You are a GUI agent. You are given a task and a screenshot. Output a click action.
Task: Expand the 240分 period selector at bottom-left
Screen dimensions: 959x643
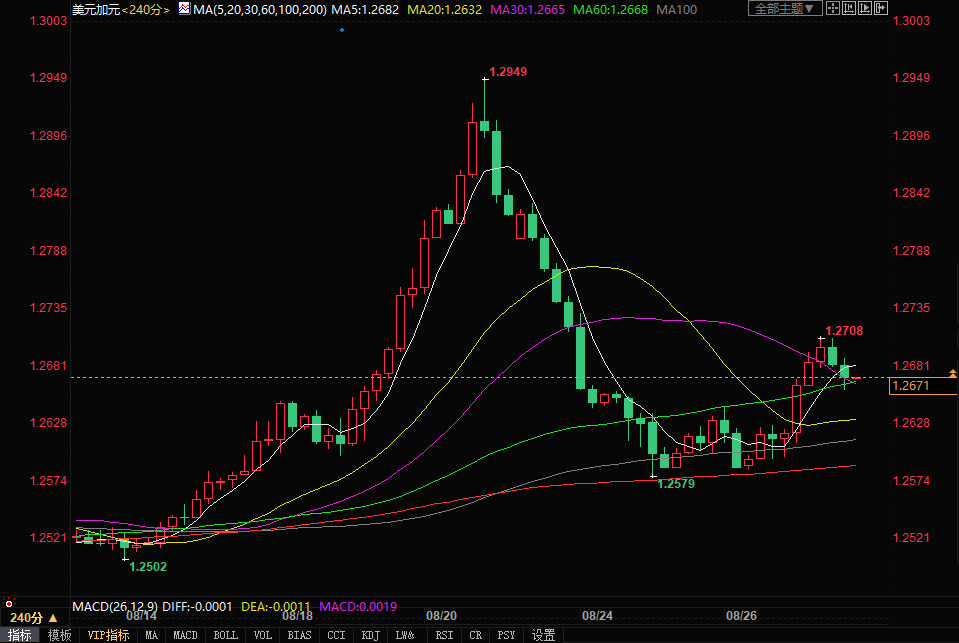pos(27,618)
